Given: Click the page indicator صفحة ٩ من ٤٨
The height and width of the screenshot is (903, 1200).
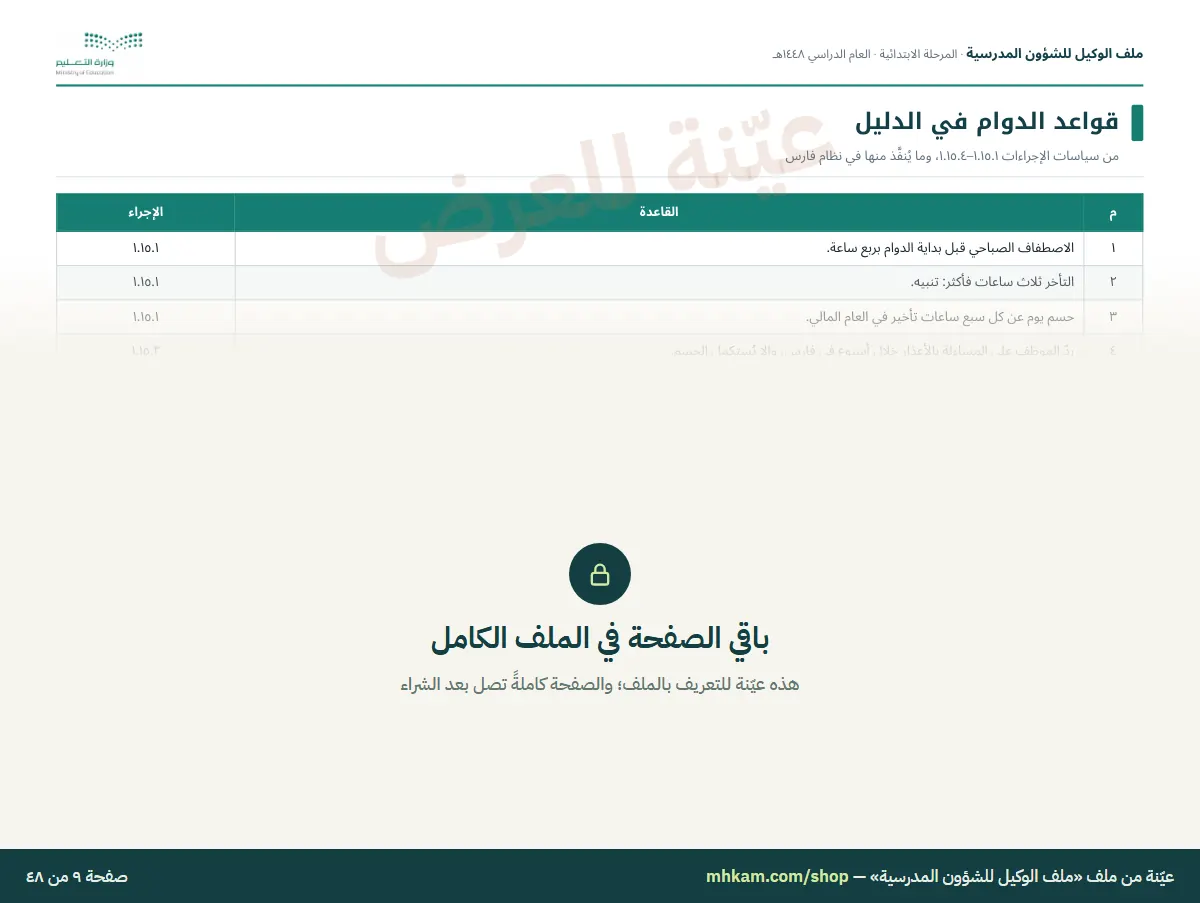Looking at the screenshot, I should click(x=77, y=877).
